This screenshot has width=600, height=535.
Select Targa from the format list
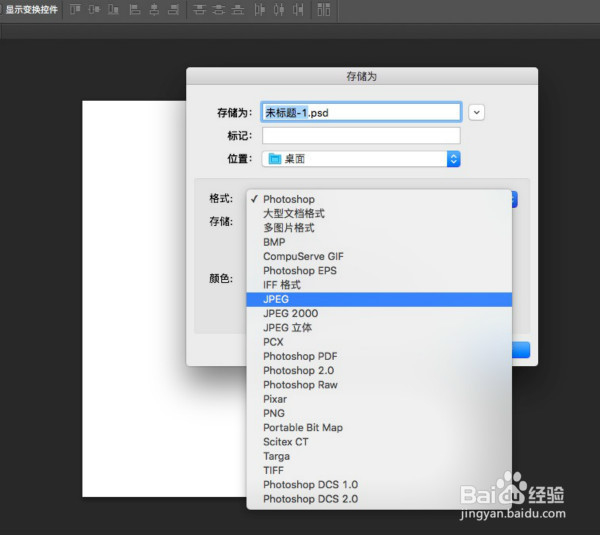(x=379, y=456)
